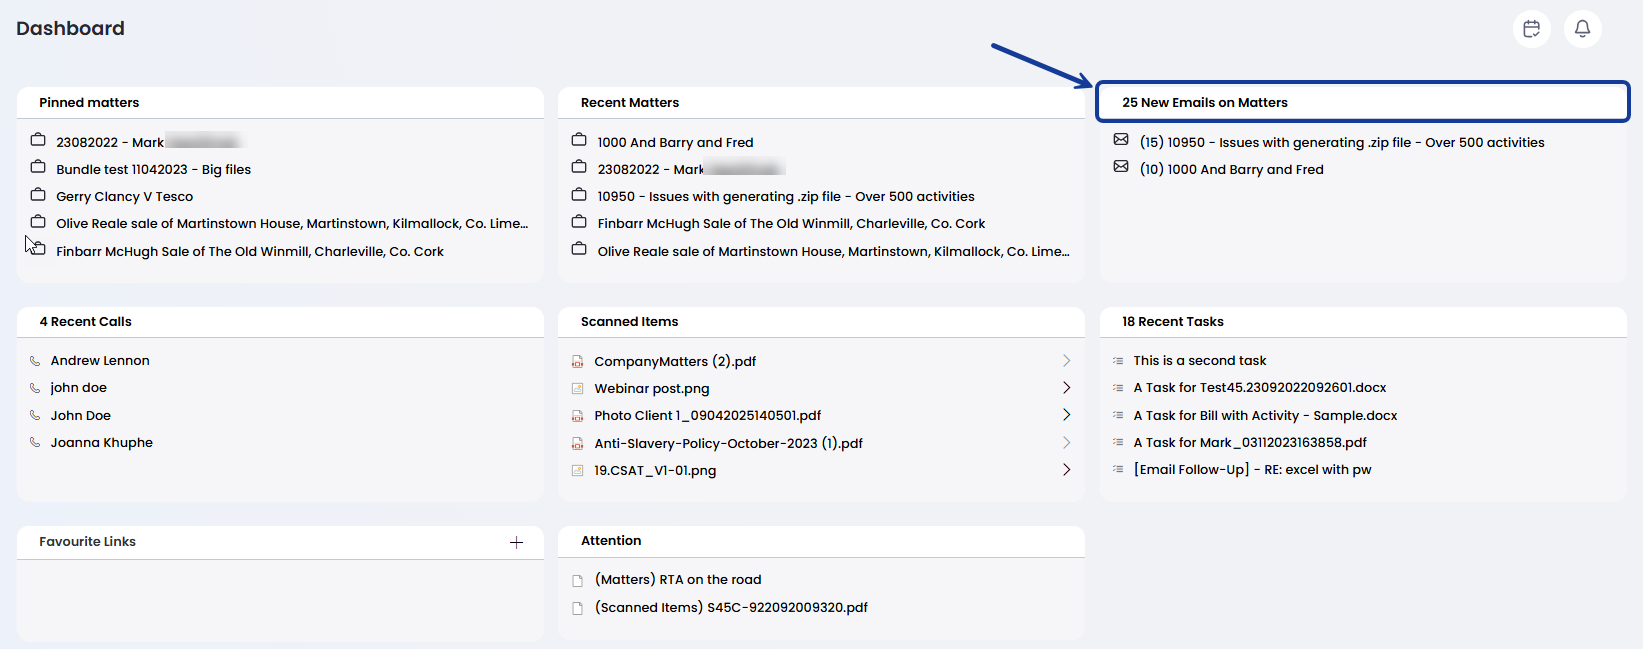
Task: Click phone icon beside Andrew Lennon
Action: tap(35, 361)
